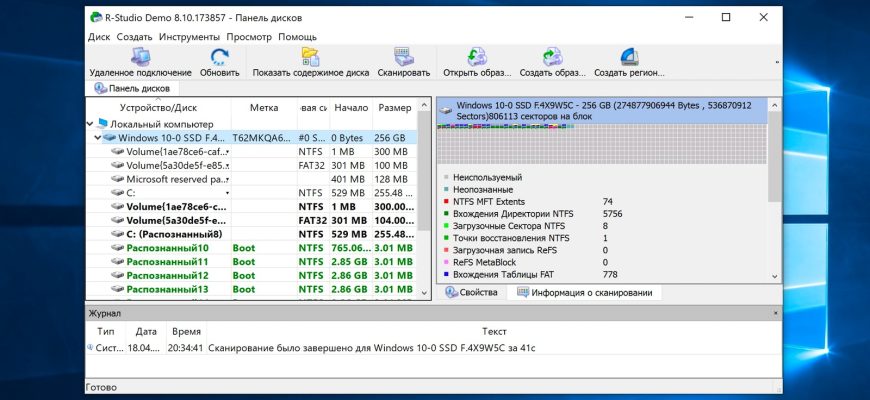The width and height of the screenshot is (870, 400).
Task: Click the 5756 count for Вхождения Директории NTFS
Action: point(612,214)
